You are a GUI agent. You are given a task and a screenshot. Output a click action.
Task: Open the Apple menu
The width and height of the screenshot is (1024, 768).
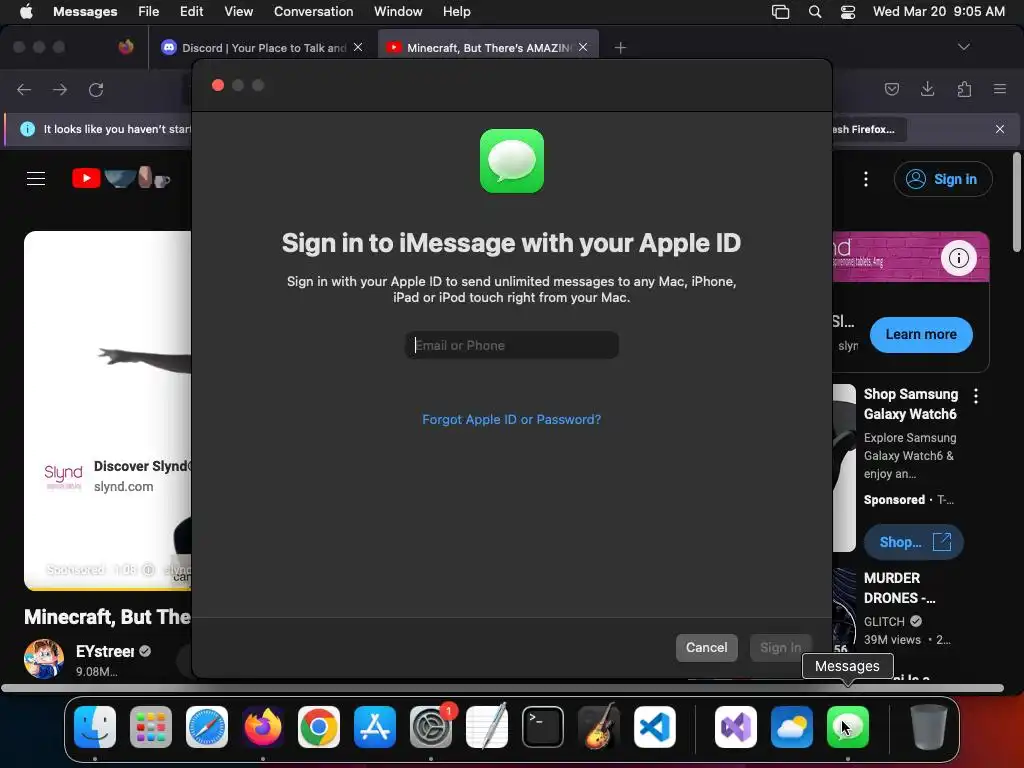[x=26, y=12]
